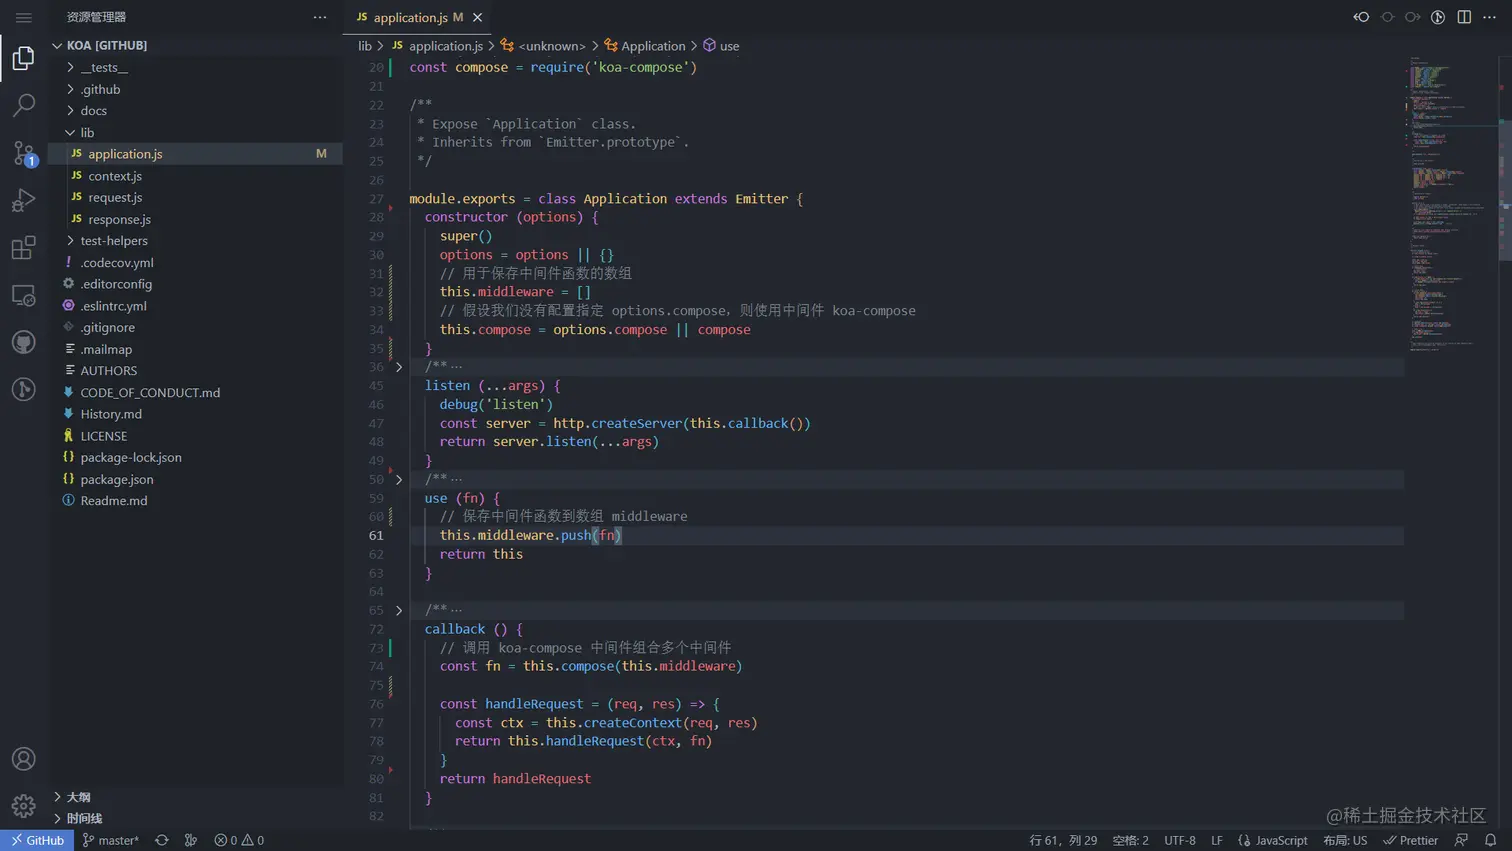The height and width of the screenshot is (851, 1512).
Task: Open explorer panel more actions ellipsis
Action: click(x=320, y=17)
